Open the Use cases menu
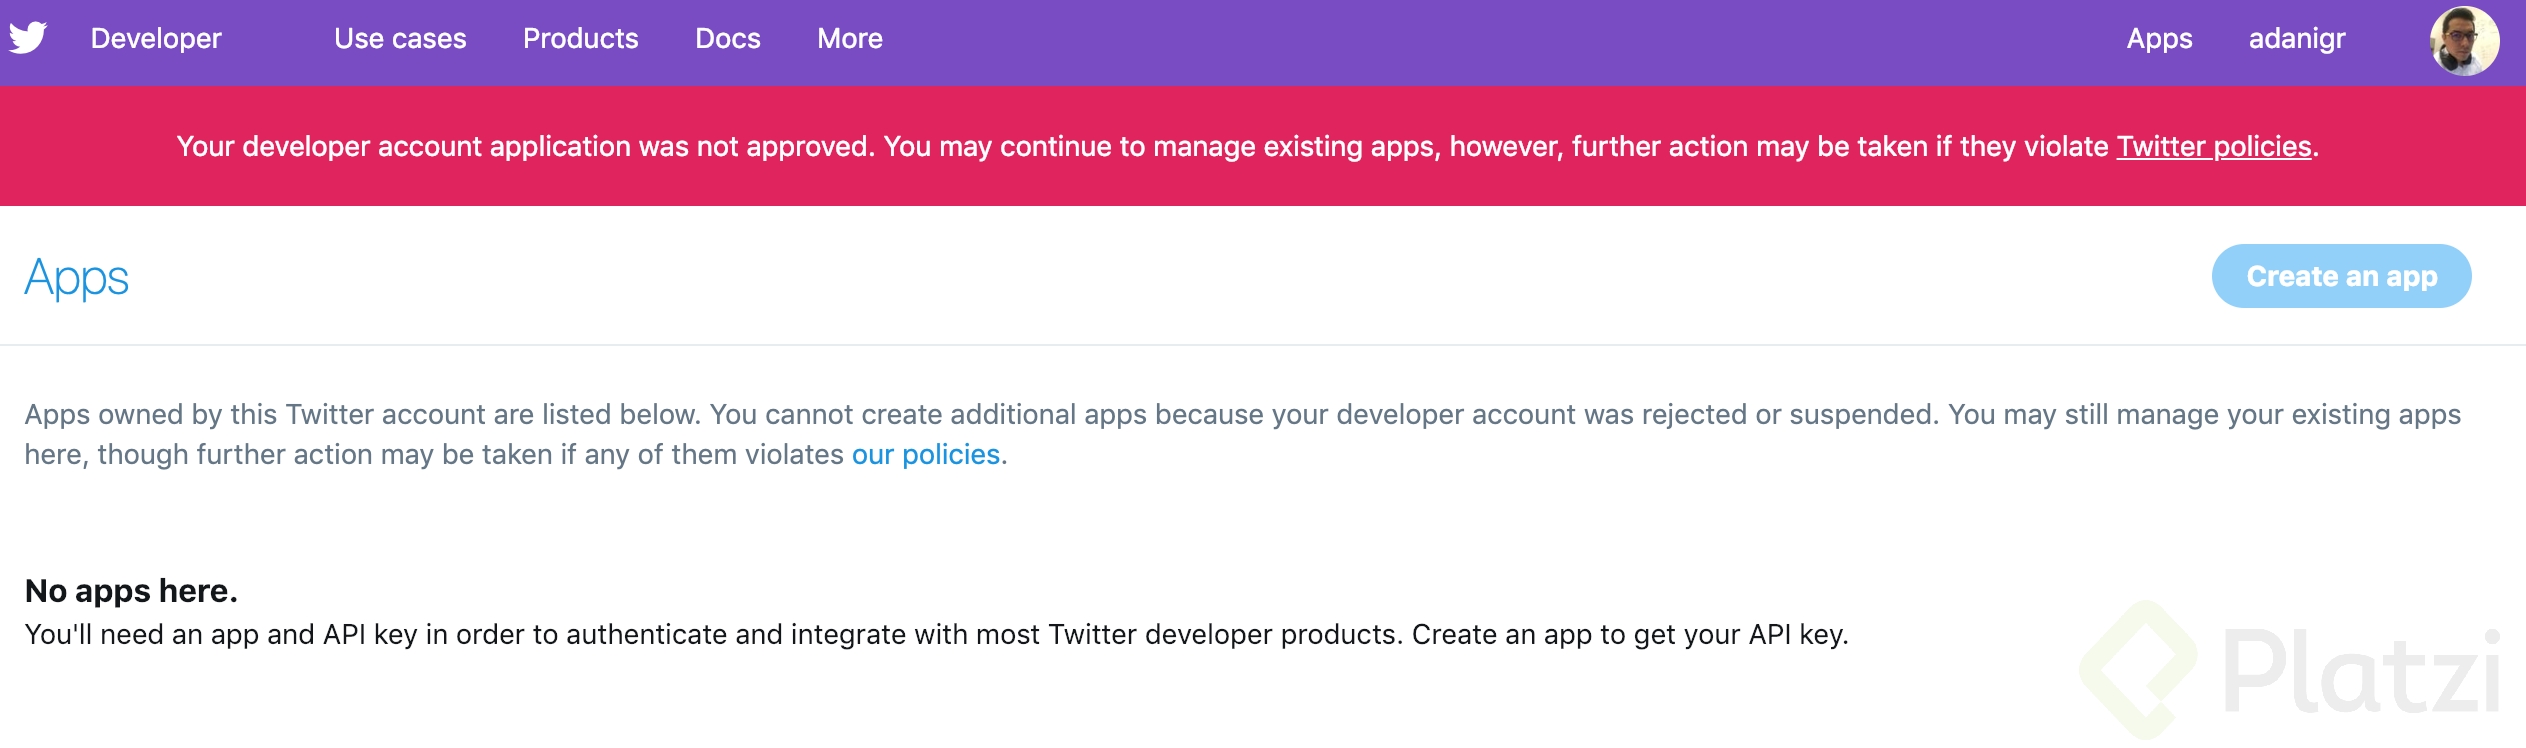The image size is (2526, 748). coord(400,39)
